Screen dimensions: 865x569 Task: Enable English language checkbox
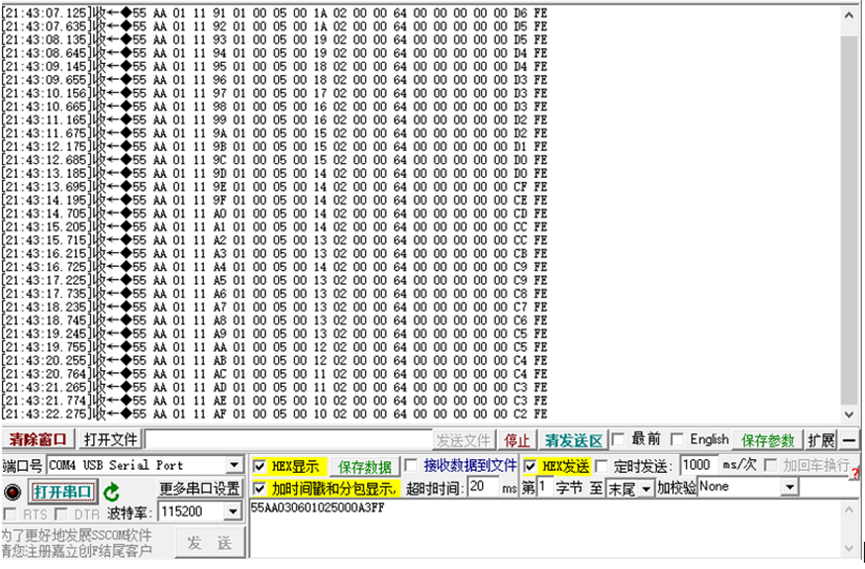pos(677,439)
